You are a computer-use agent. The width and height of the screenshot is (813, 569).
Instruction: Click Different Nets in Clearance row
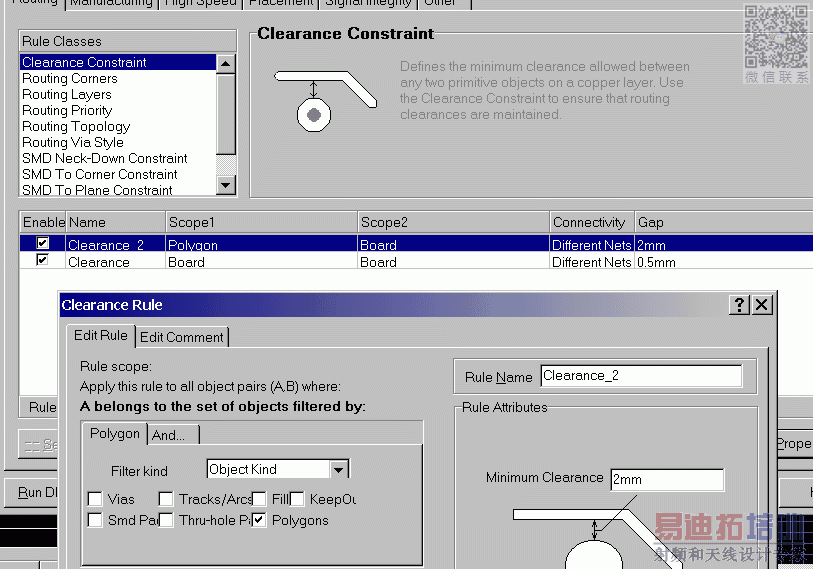tap(592, 262)
